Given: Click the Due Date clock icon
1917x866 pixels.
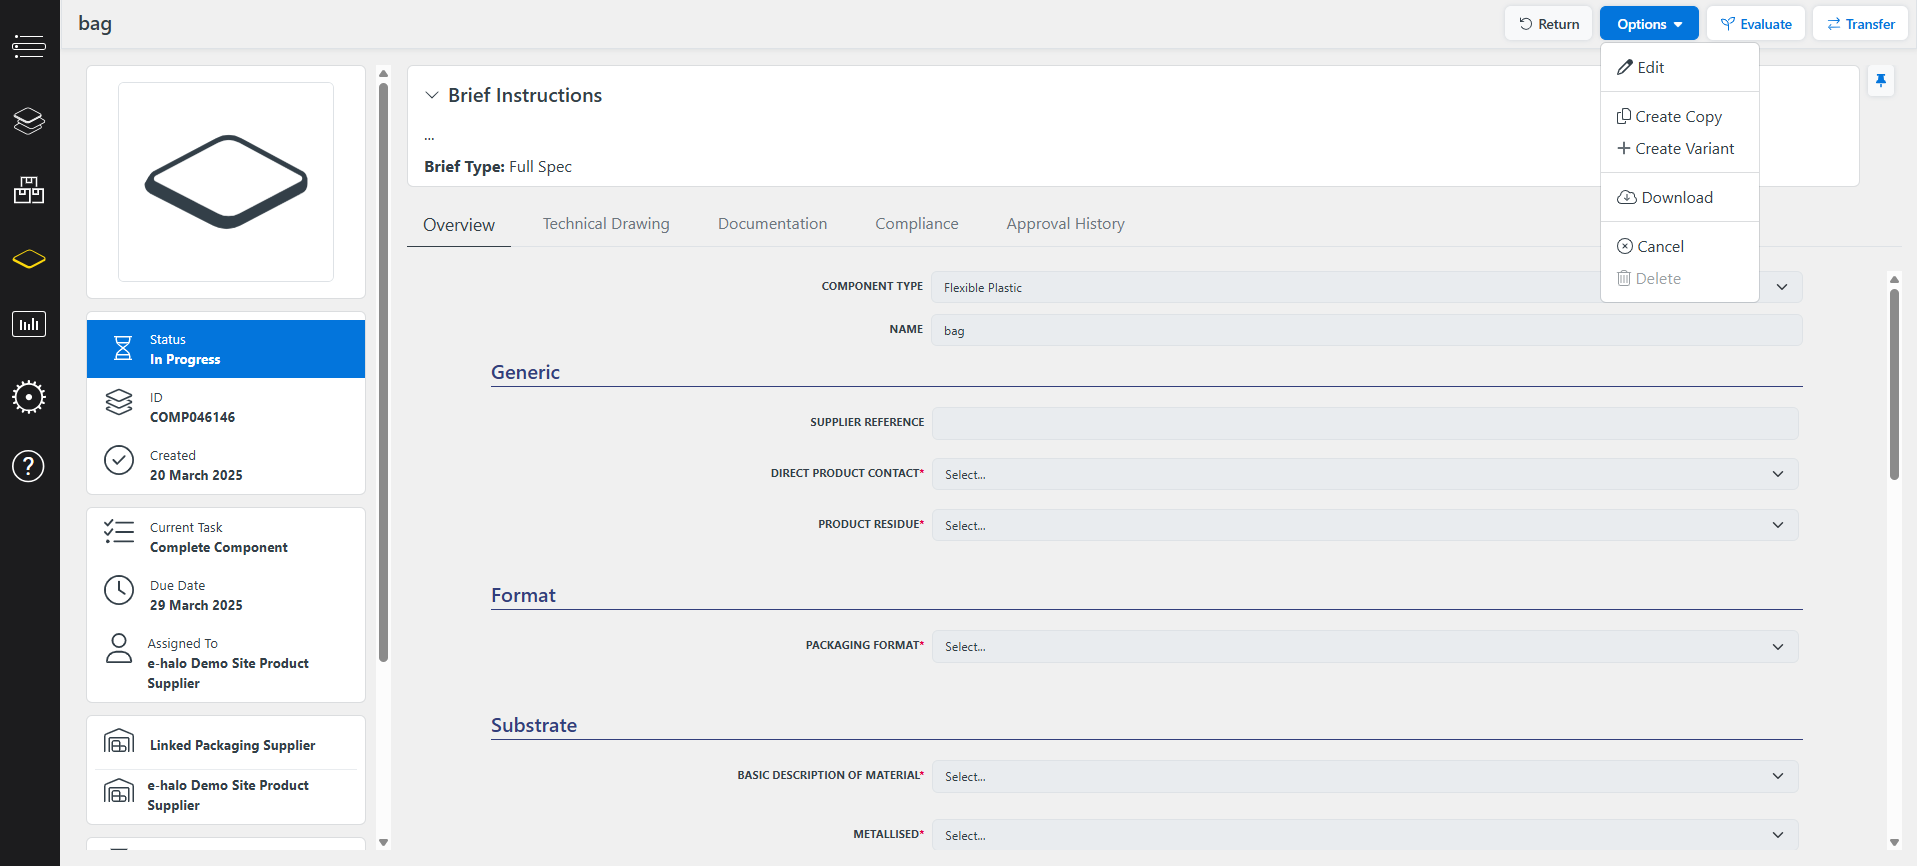Looking at the screenshot, I should [x=119, y=590].
